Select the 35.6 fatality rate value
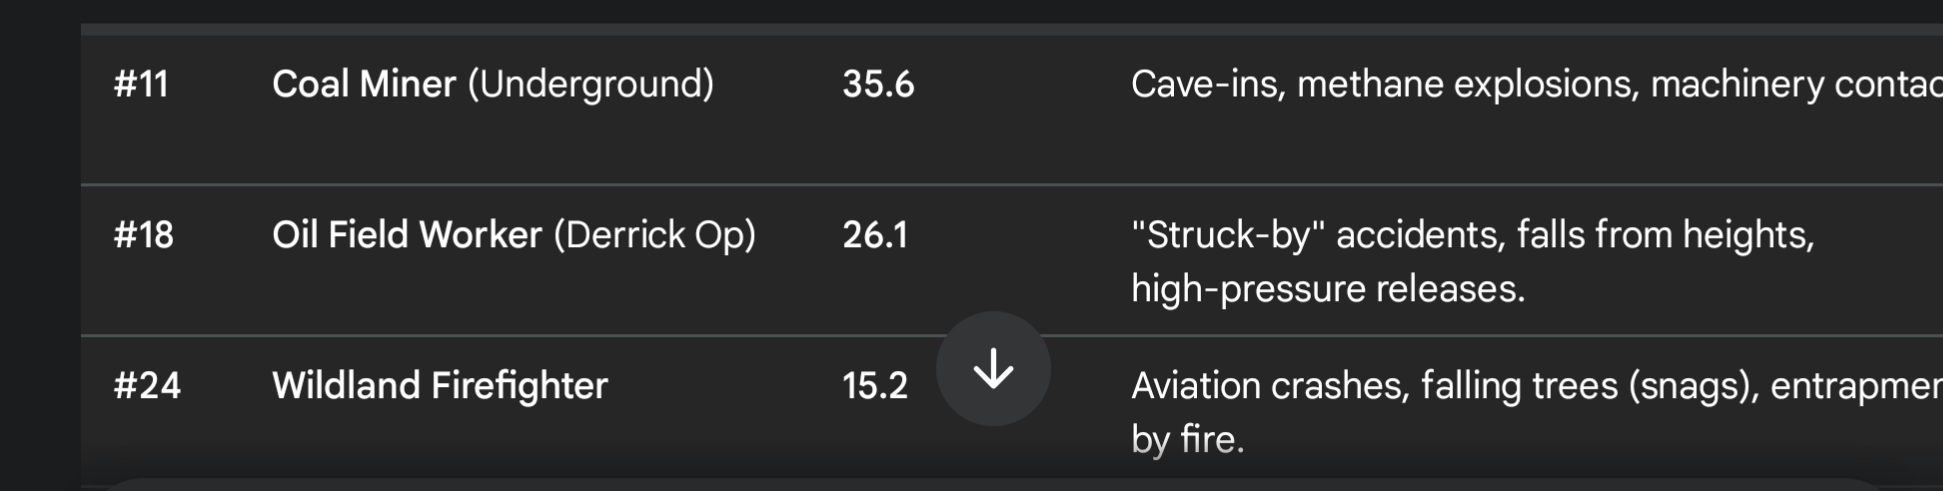Image resolution: width=1943 pixels, height=491 pixels. pos(878,85)
